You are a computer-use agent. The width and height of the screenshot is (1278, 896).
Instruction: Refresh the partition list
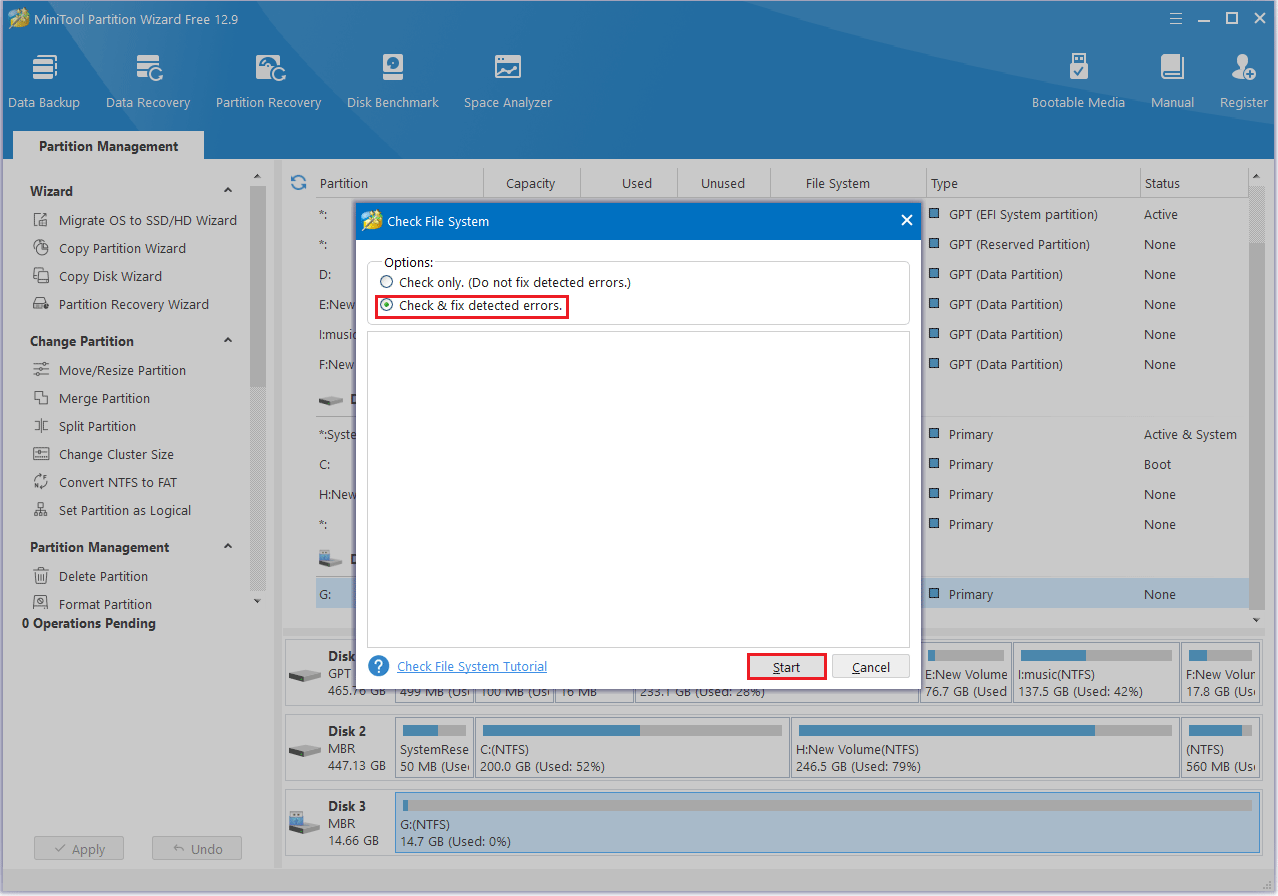click(298, 183)
